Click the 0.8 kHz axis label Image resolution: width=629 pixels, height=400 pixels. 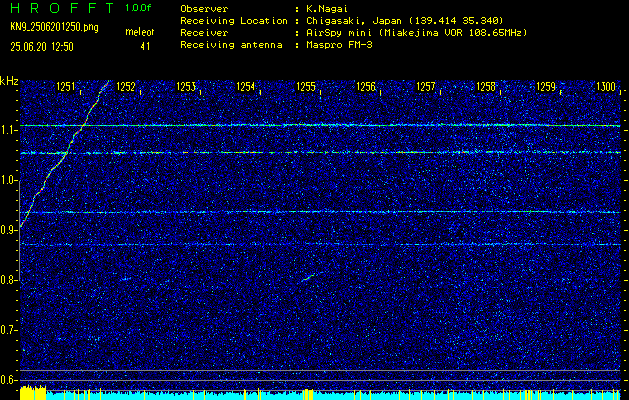click(x=7, y=280)
